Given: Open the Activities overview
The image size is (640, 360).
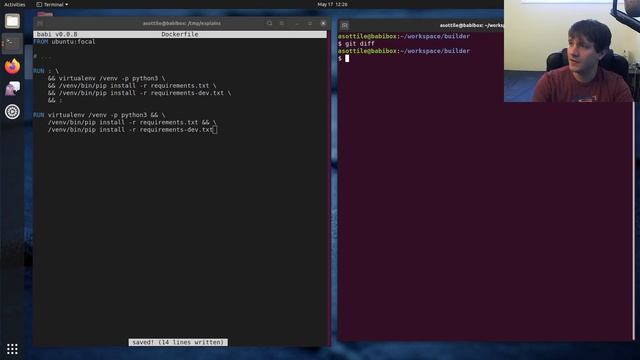Looking at the screenshot, I should click(15, 4).
